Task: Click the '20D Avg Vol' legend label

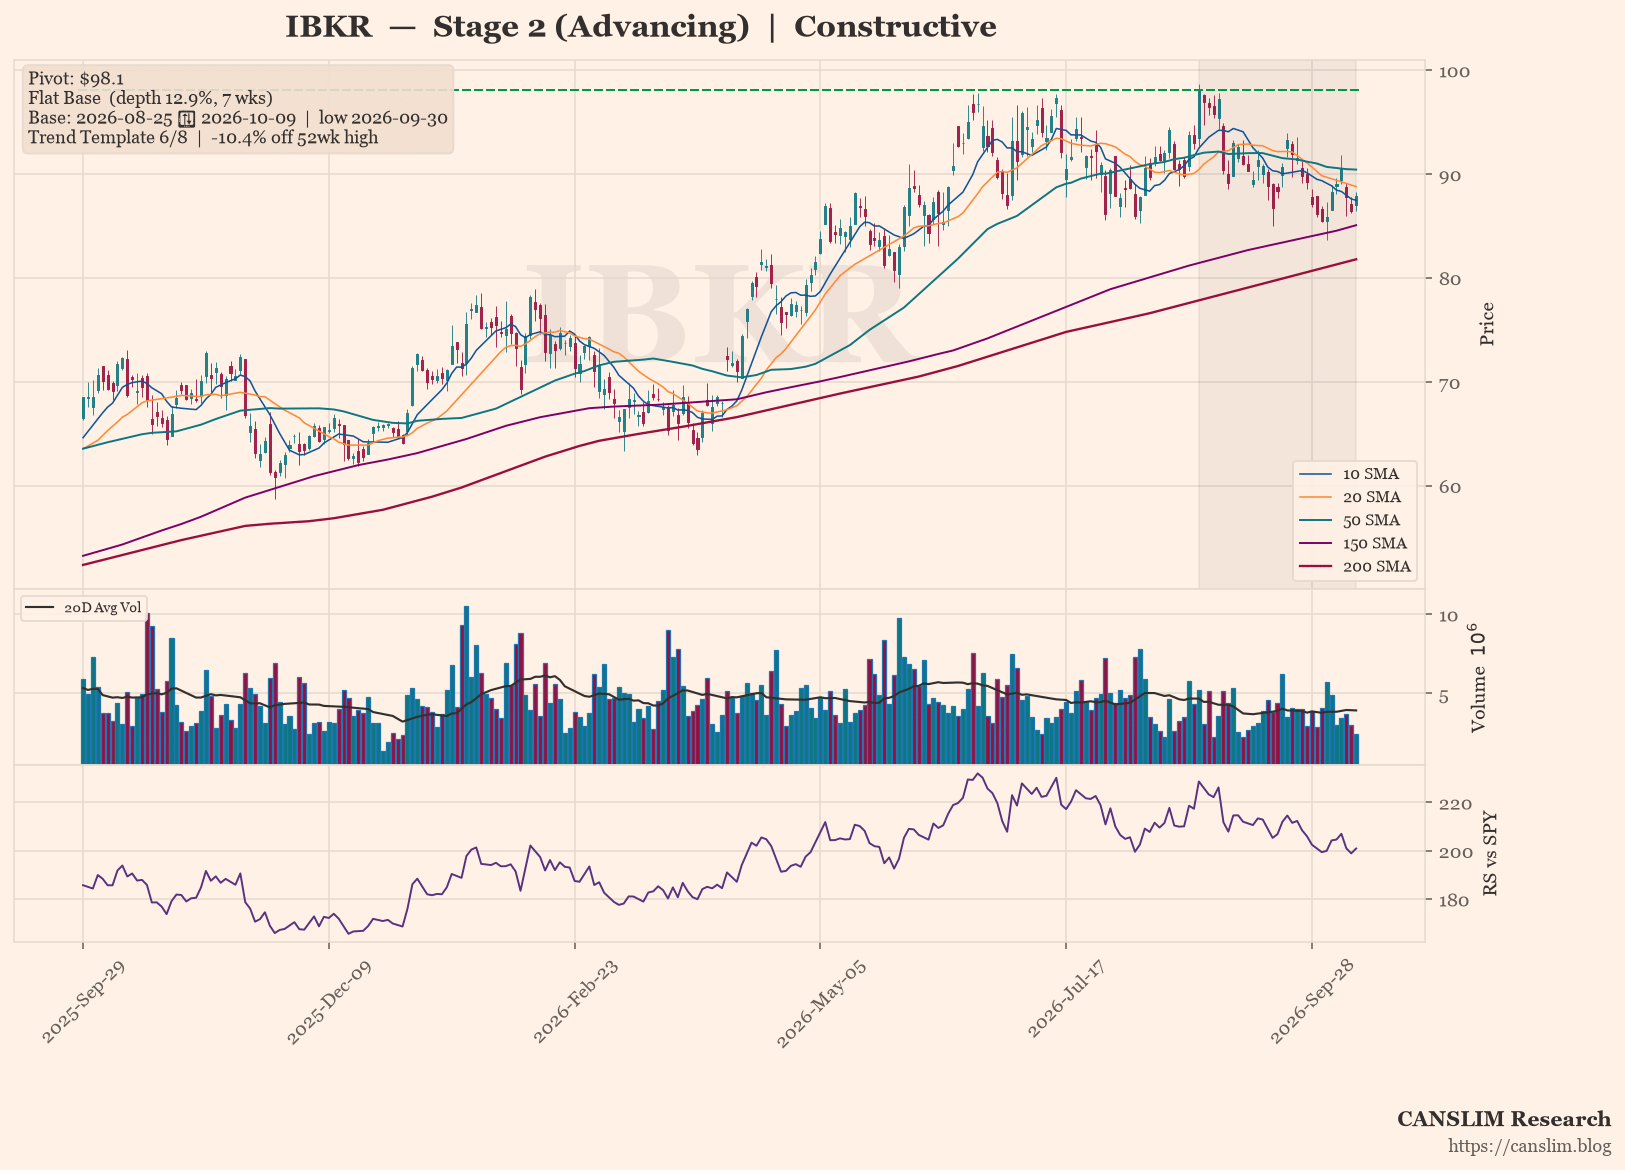Action: click(x=103, y=608)
